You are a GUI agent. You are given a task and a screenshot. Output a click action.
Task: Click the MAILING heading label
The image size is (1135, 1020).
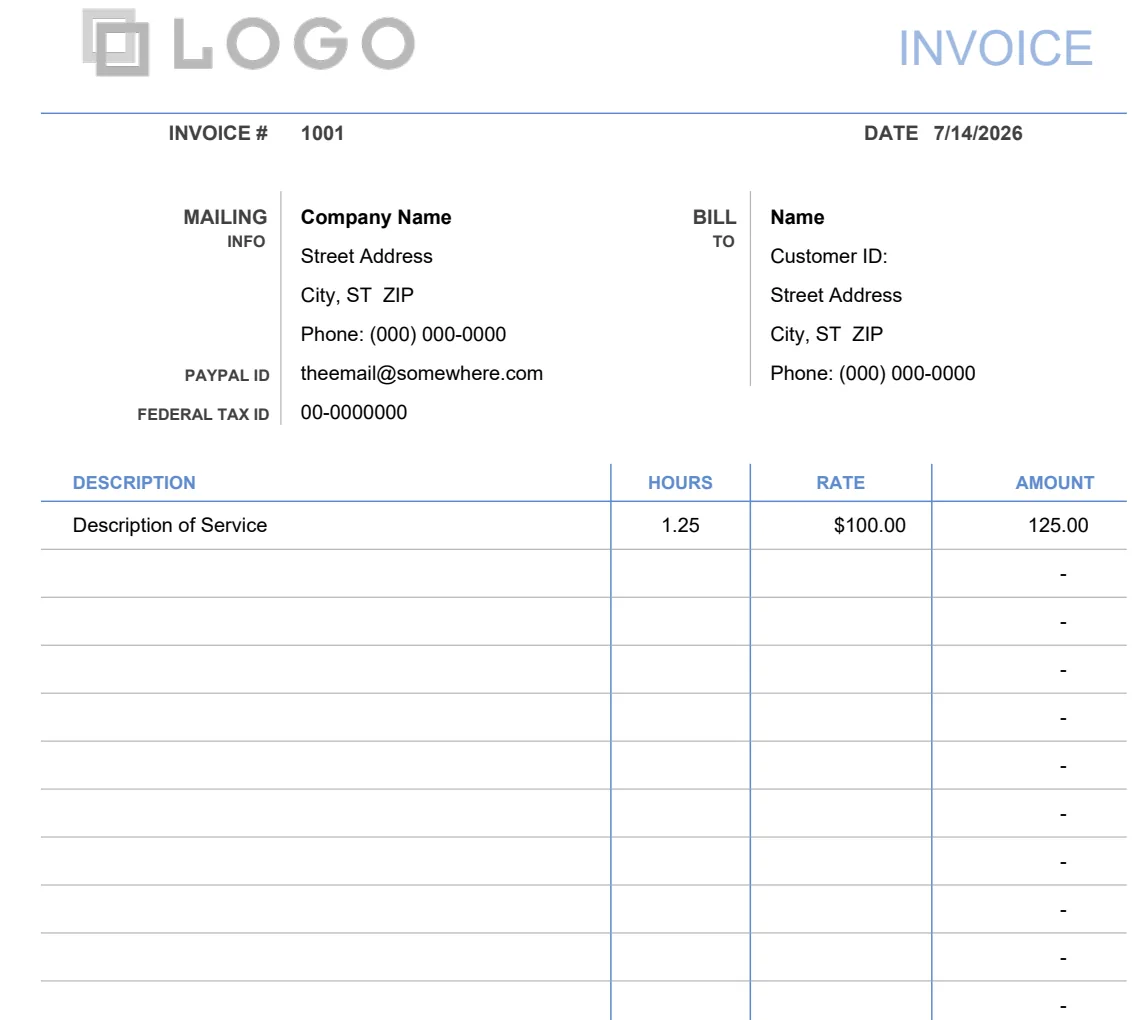pyautogui.click(x=225, y=217)
